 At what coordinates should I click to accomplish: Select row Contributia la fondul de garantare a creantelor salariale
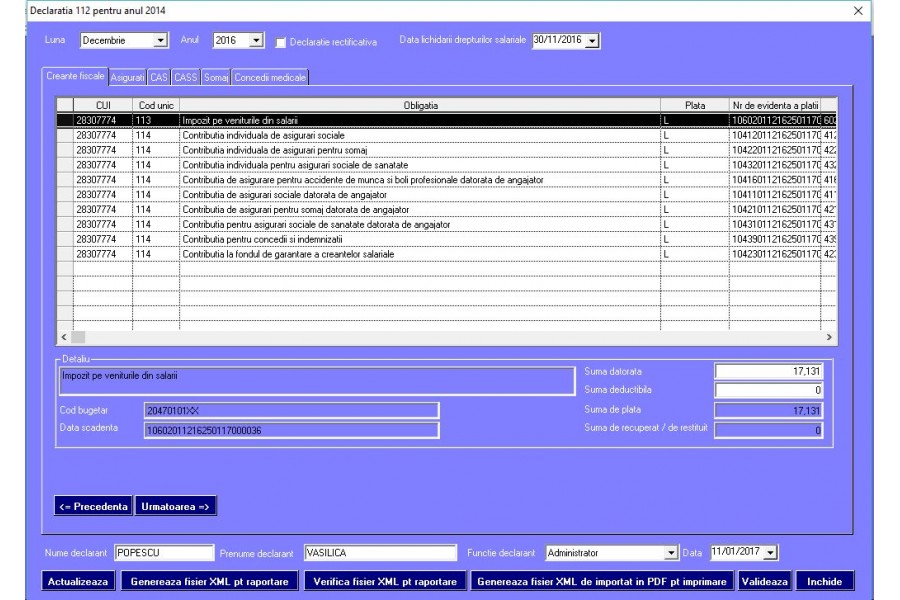tap(447, 254)
